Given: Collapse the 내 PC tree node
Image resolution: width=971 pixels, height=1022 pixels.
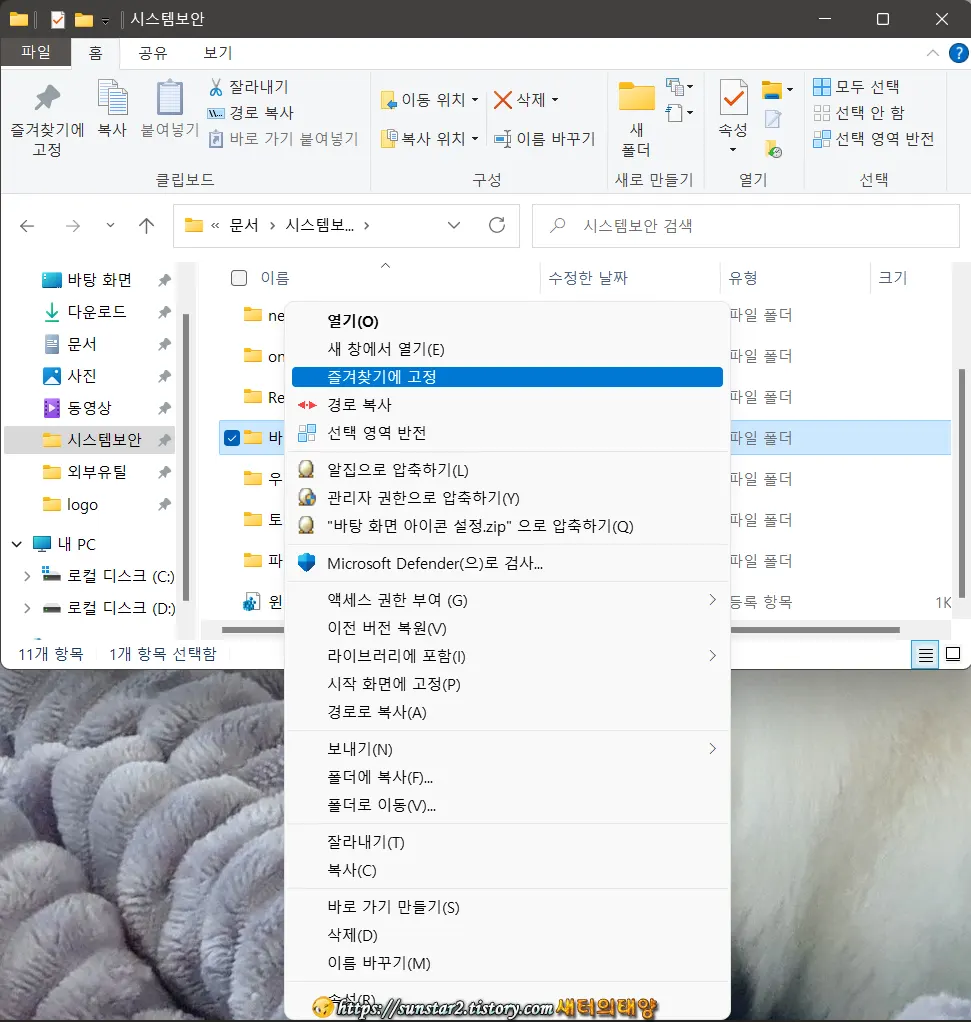Looking at the screenshot, I should click(x=17, y=546).
